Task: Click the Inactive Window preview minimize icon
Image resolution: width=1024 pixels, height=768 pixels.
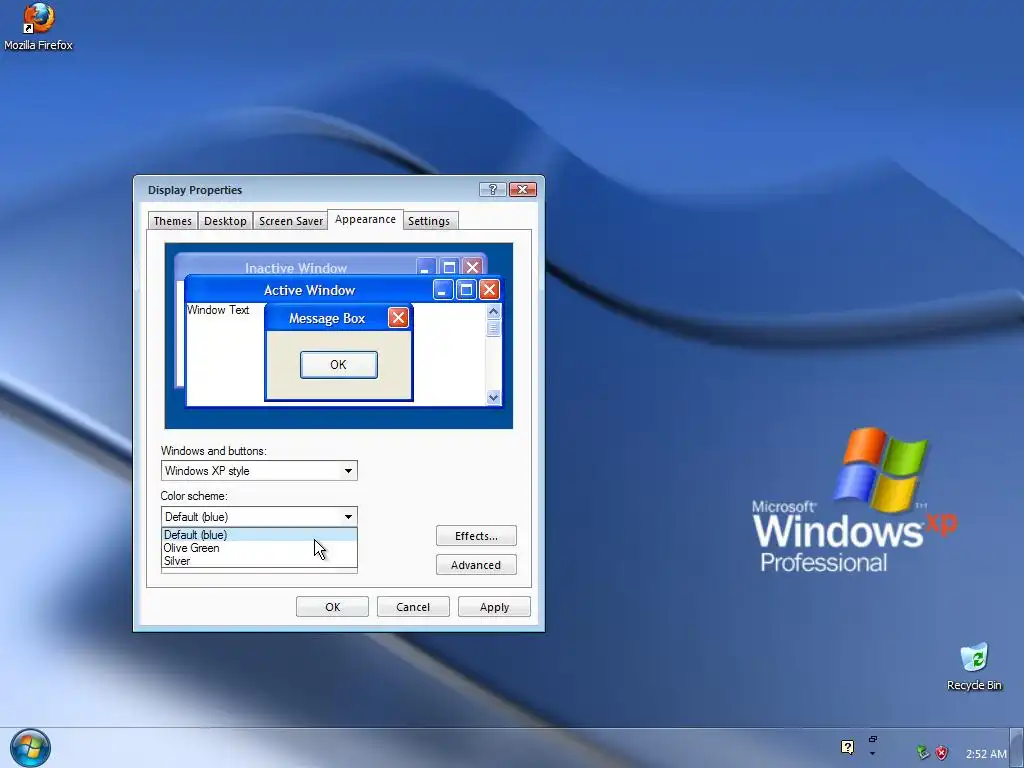Action: [426, 266]
